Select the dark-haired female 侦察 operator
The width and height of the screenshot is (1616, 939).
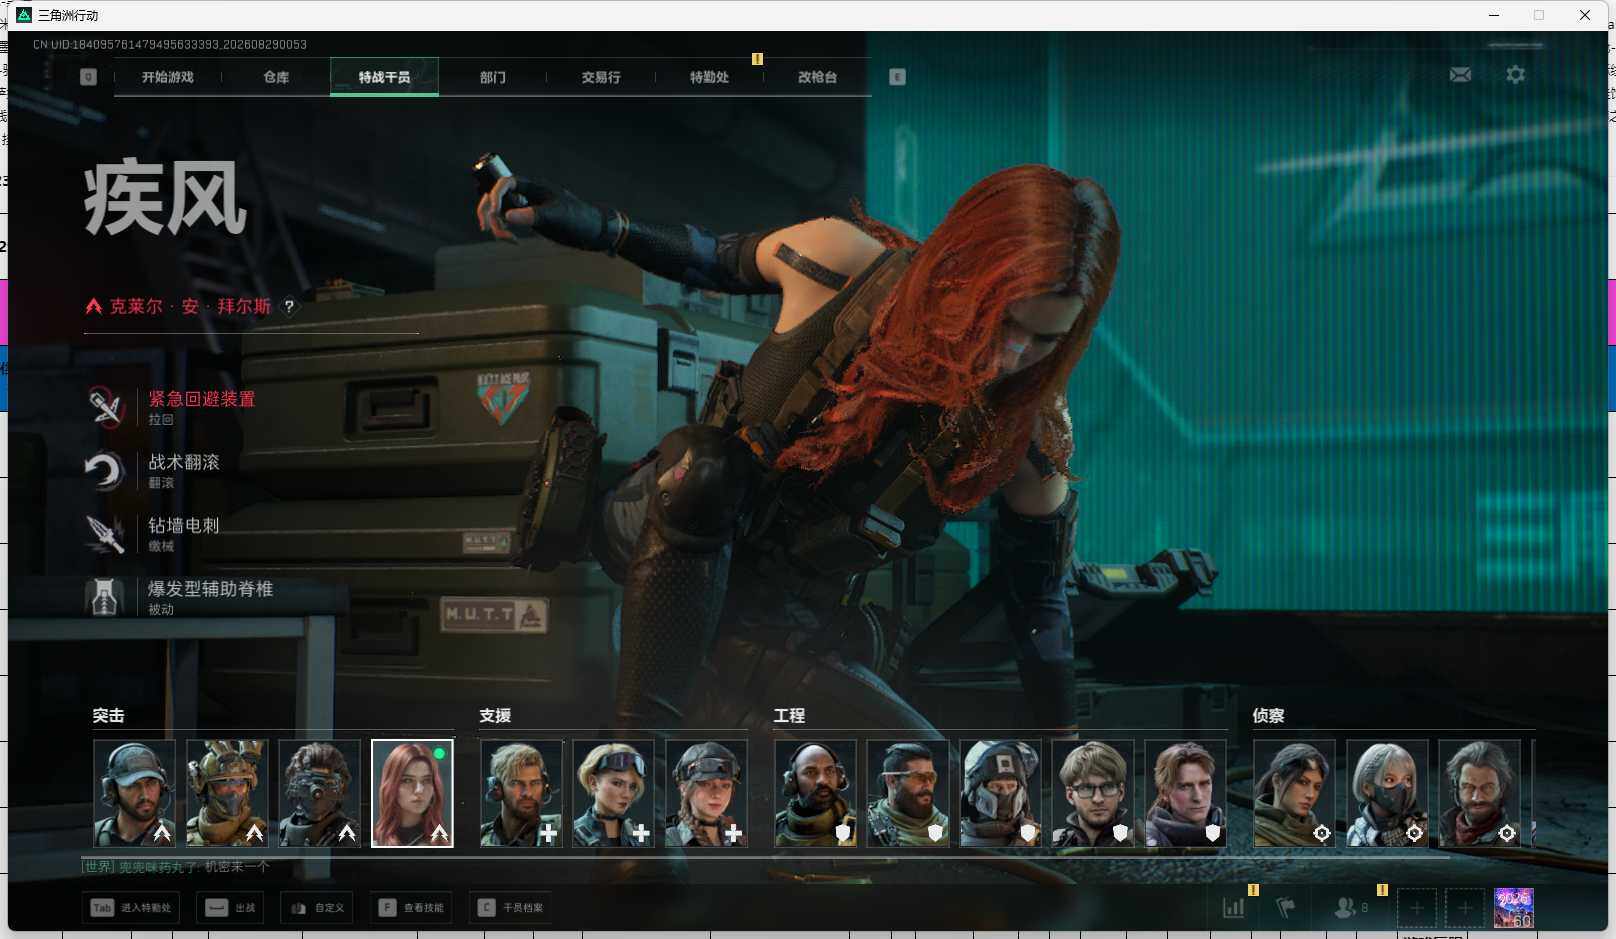point(1294,793)
